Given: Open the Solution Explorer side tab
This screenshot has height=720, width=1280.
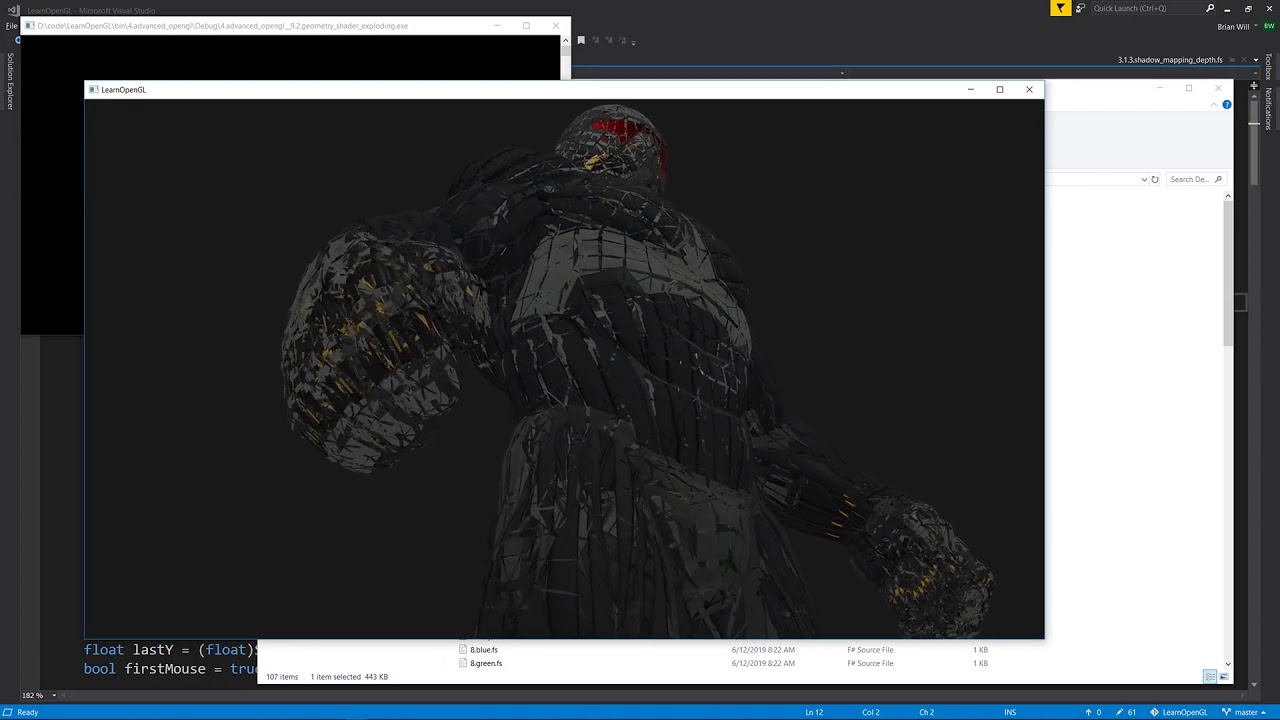Looking at the screenshot, I should [x=10, y=81].
